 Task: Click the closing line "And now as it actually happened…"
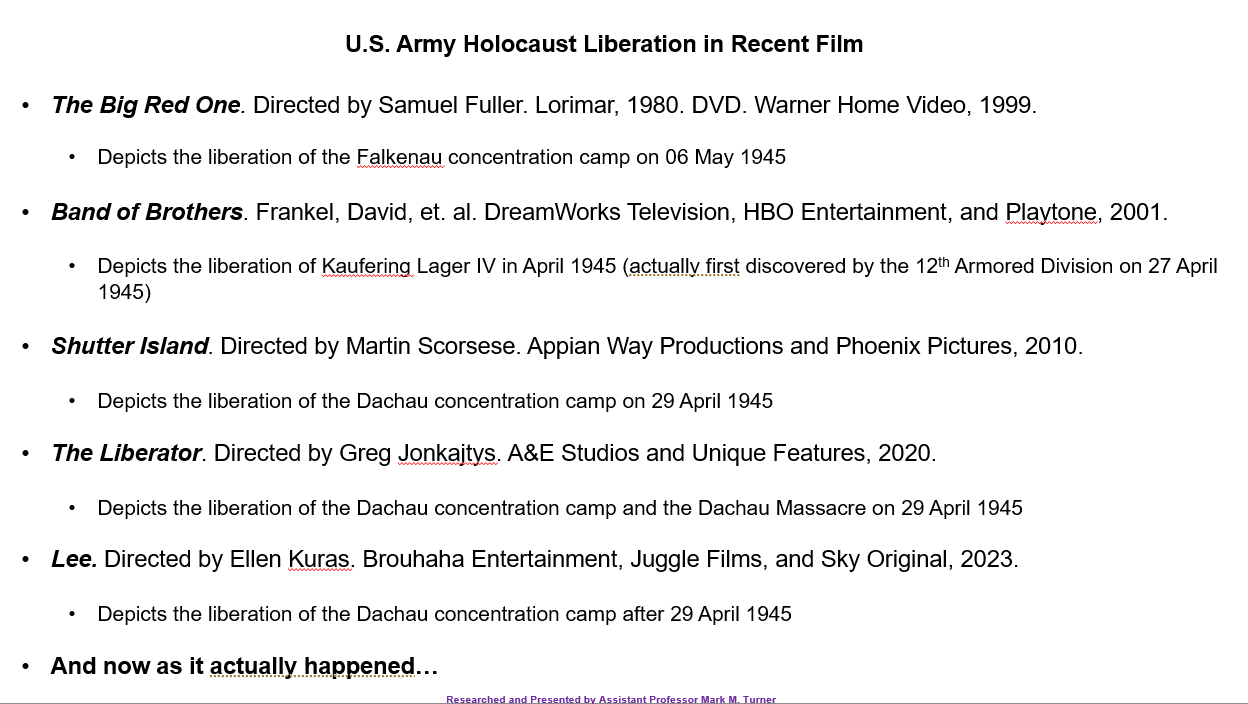(x=244, y=666)
